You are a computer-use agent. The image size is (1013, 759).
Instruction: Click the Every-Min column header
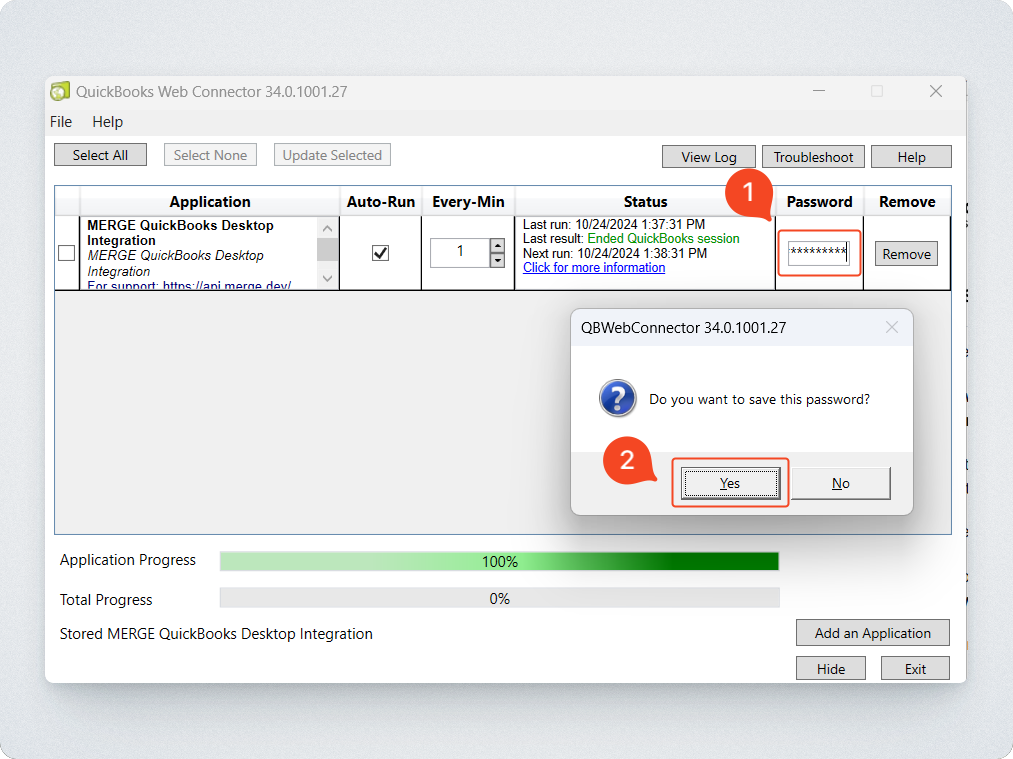tap(468, 202)
